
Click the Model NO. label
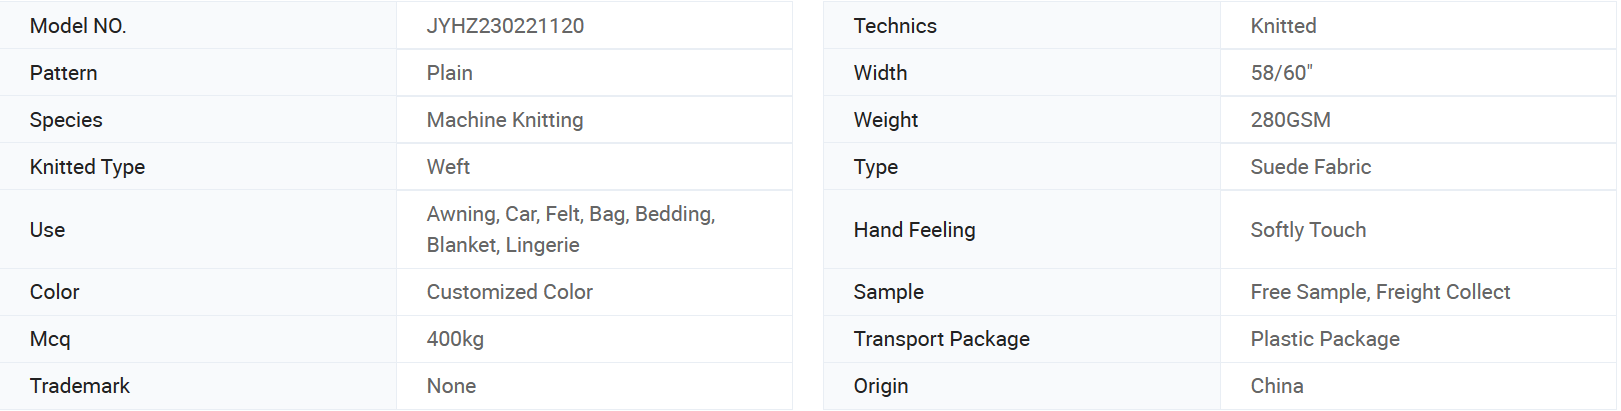pos(78,26)
